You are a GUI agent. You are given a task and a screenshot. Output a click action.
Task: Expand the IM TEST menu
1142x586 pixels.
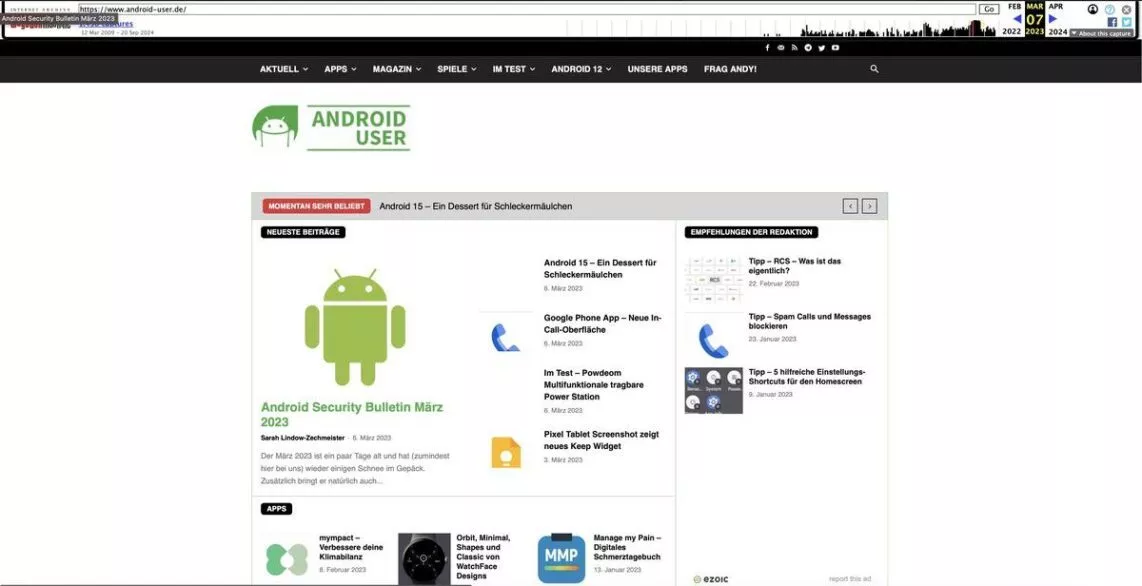[x=514, y=69]
